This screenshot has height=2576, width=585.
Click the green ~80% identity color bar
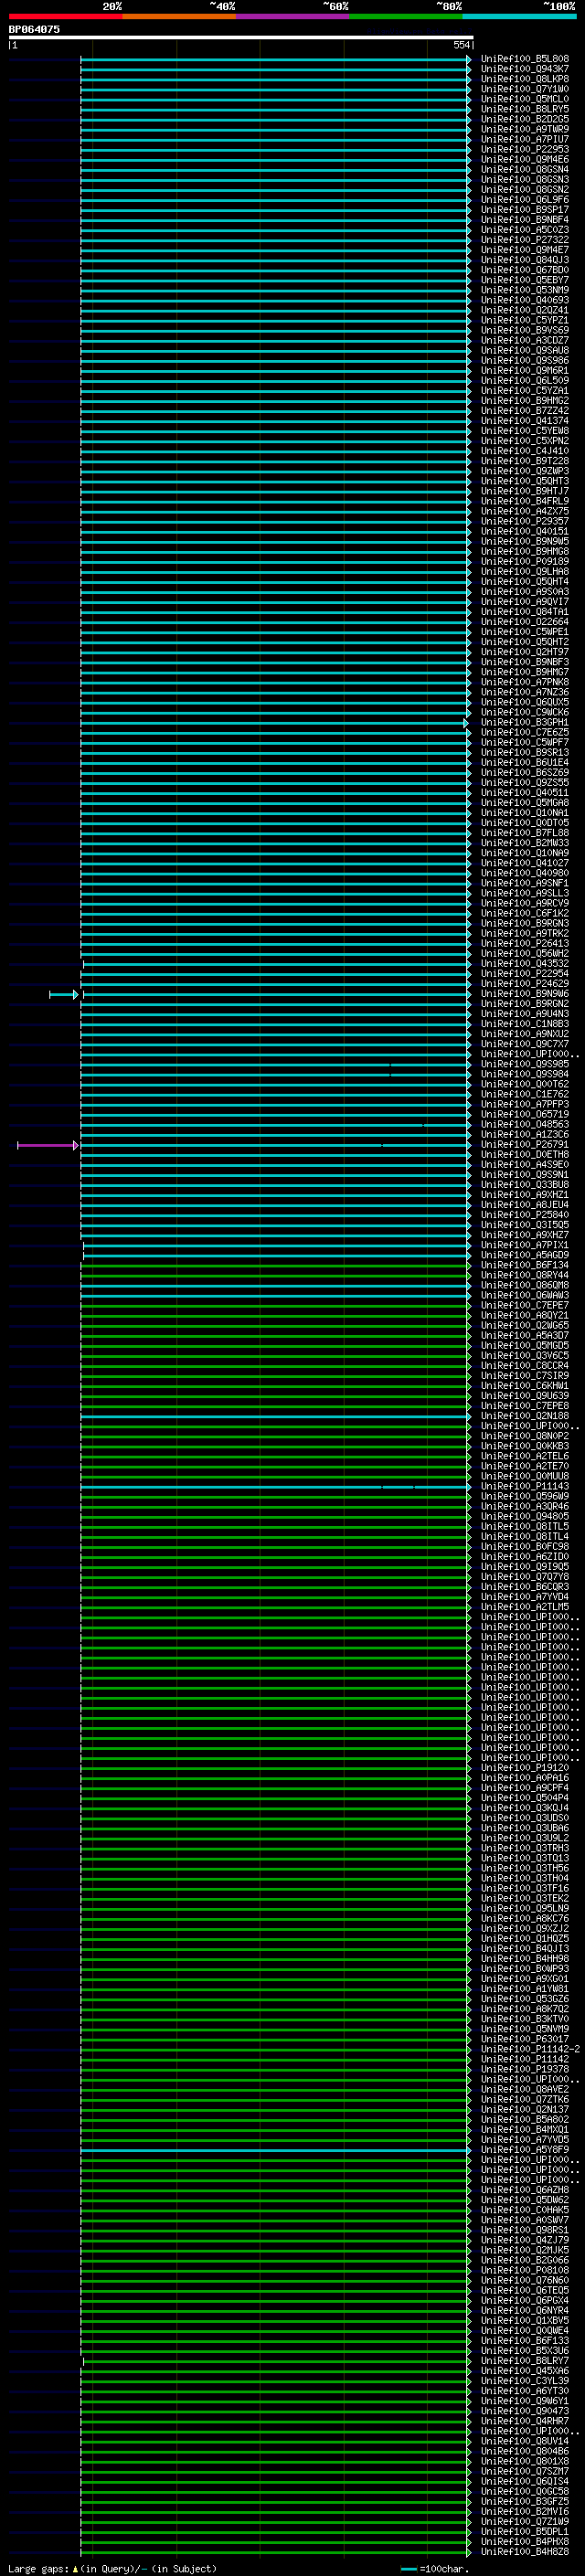(x=406, y=16)
